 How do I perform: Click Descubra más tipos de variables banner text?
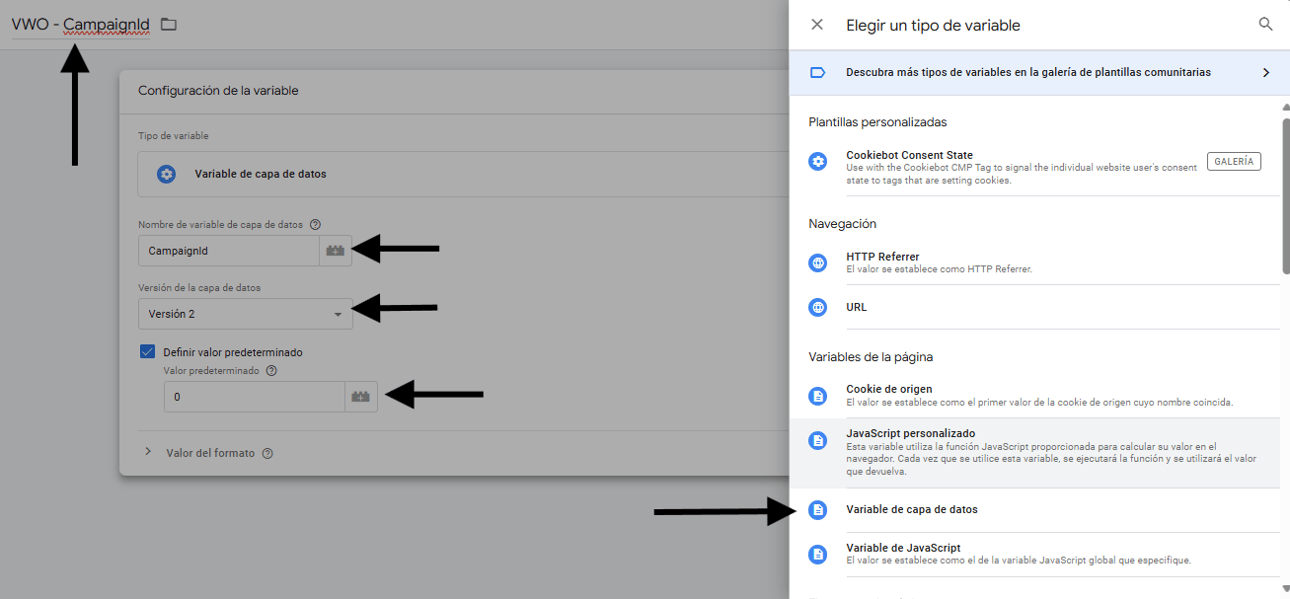1028,73
